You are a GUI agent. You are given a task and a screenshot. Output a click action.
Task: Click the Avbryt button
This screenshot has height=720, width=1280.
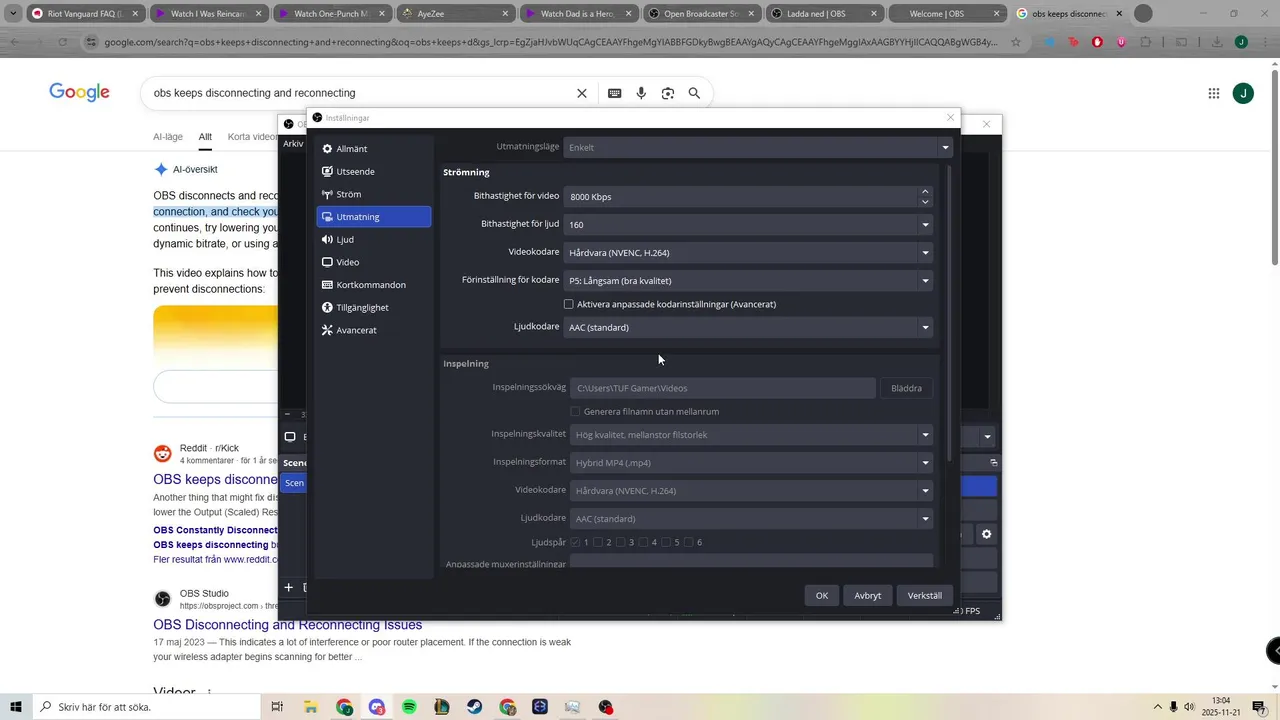point(868,595)
